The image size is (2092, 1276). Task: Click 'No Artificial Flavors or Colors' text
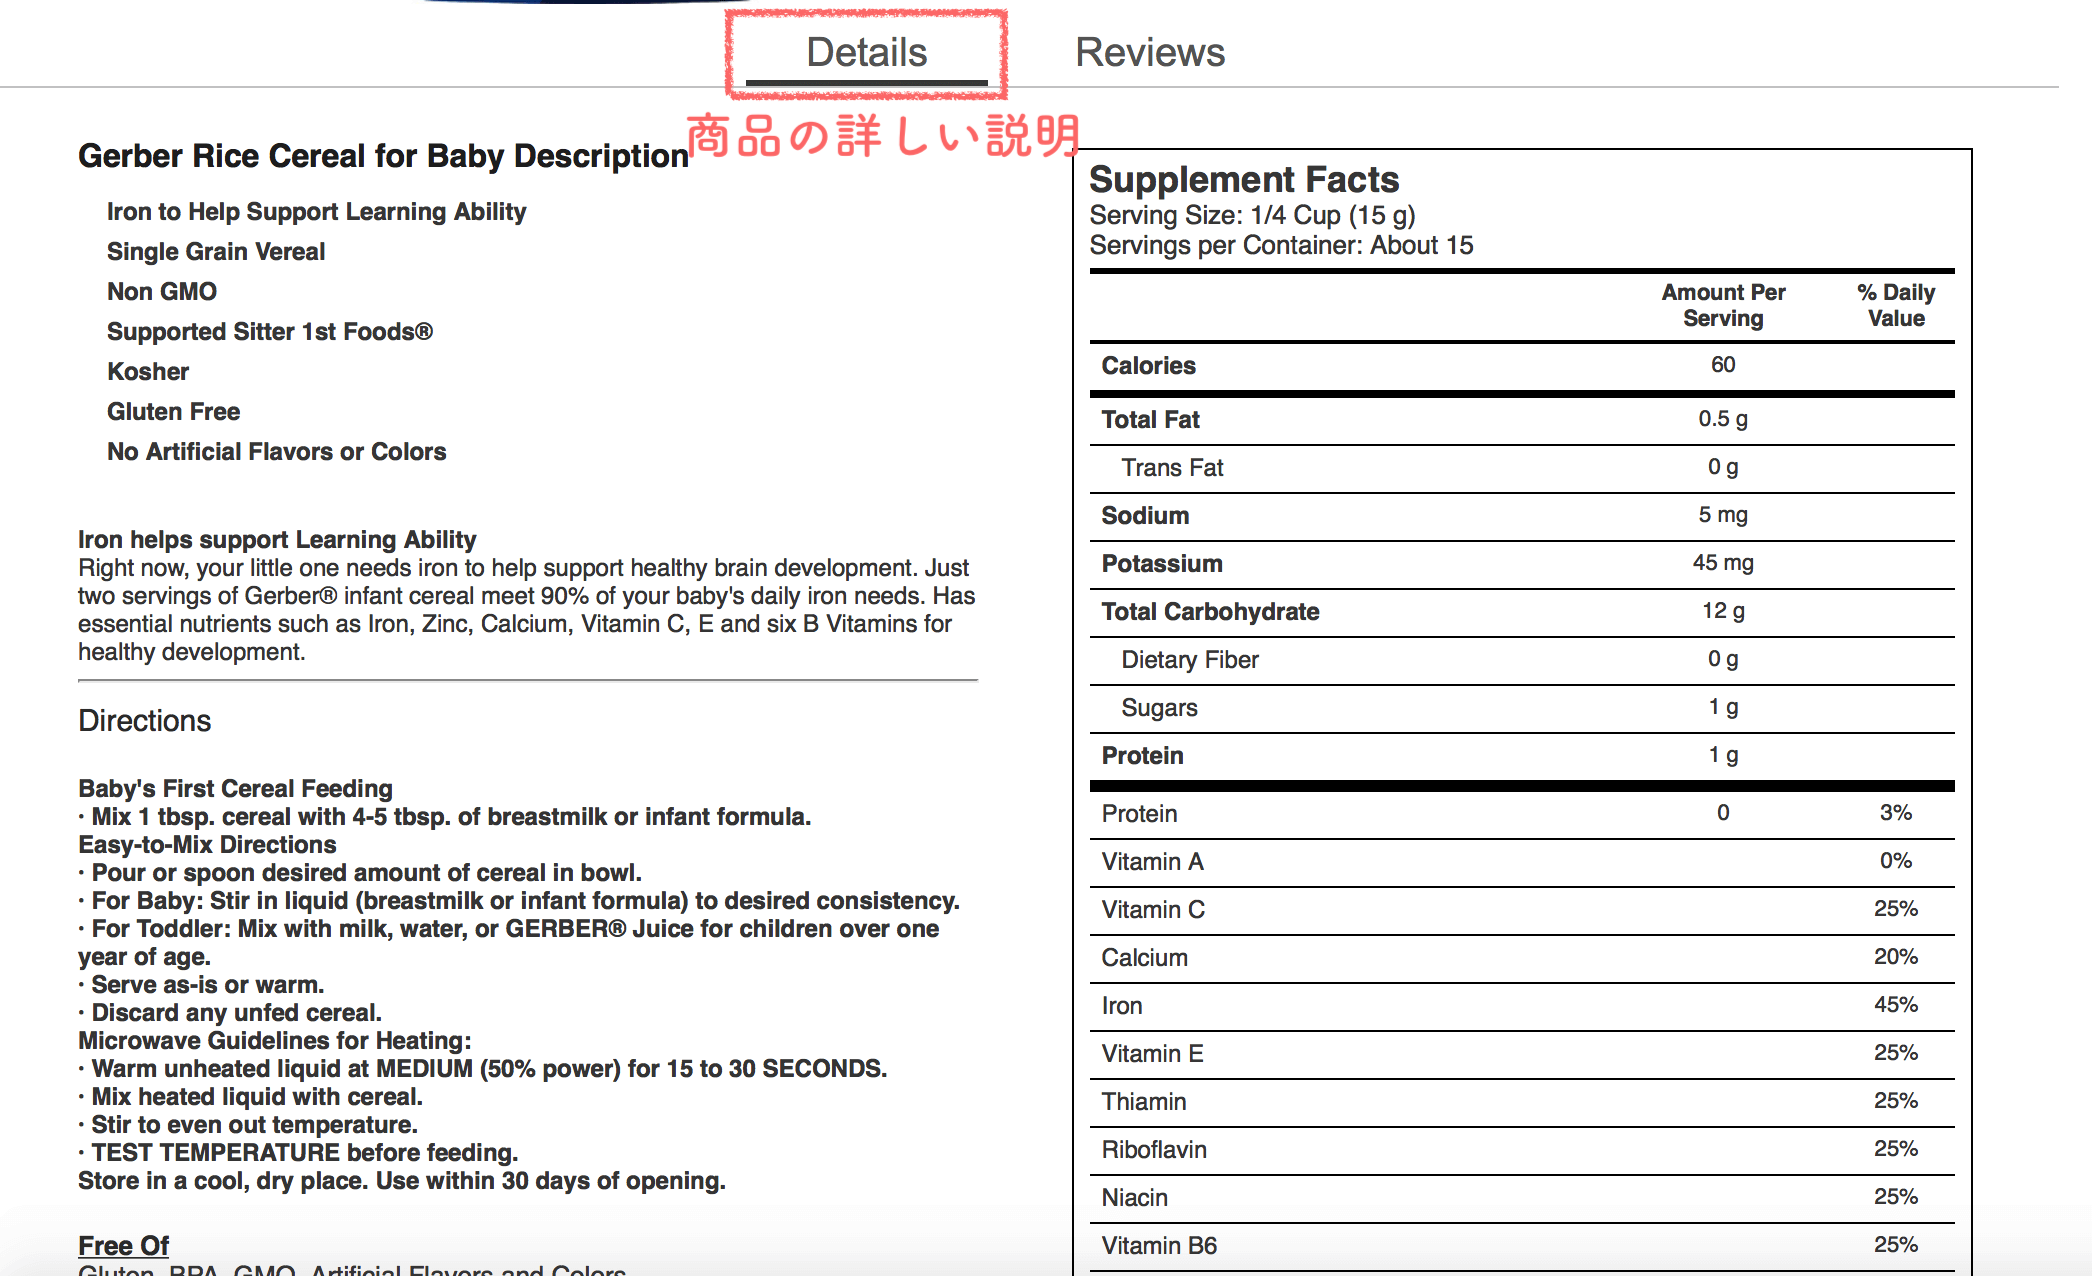277,452
